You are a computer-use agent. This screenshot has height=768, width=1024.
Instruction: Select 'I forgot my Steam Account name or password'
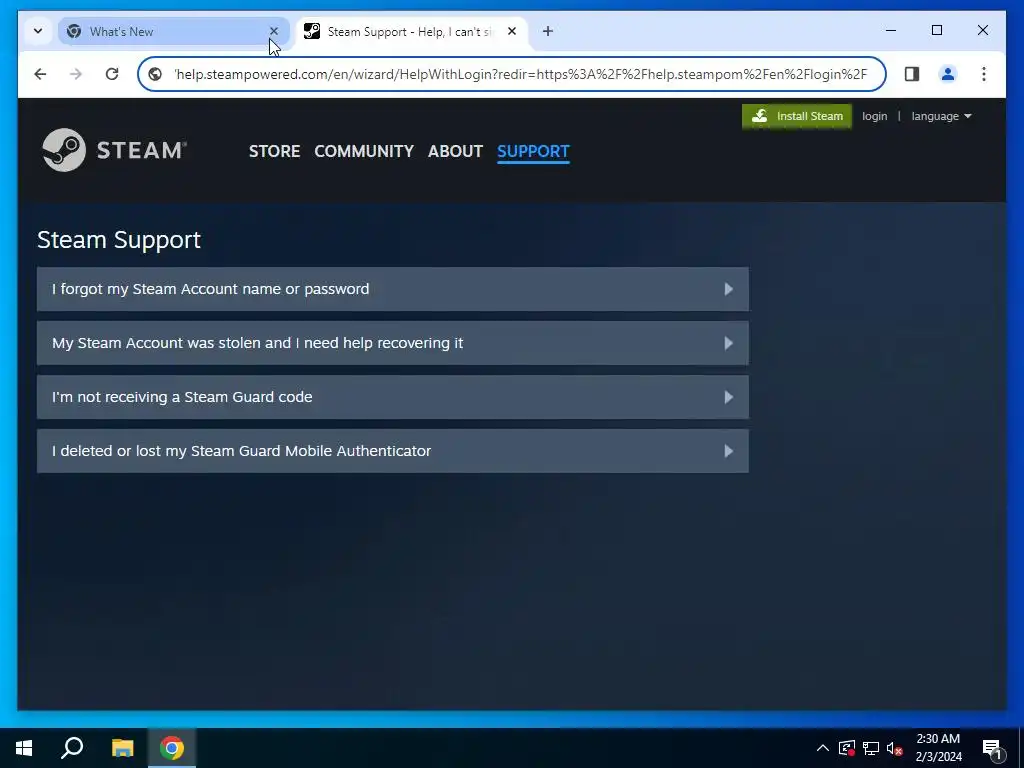coord(392,289)
